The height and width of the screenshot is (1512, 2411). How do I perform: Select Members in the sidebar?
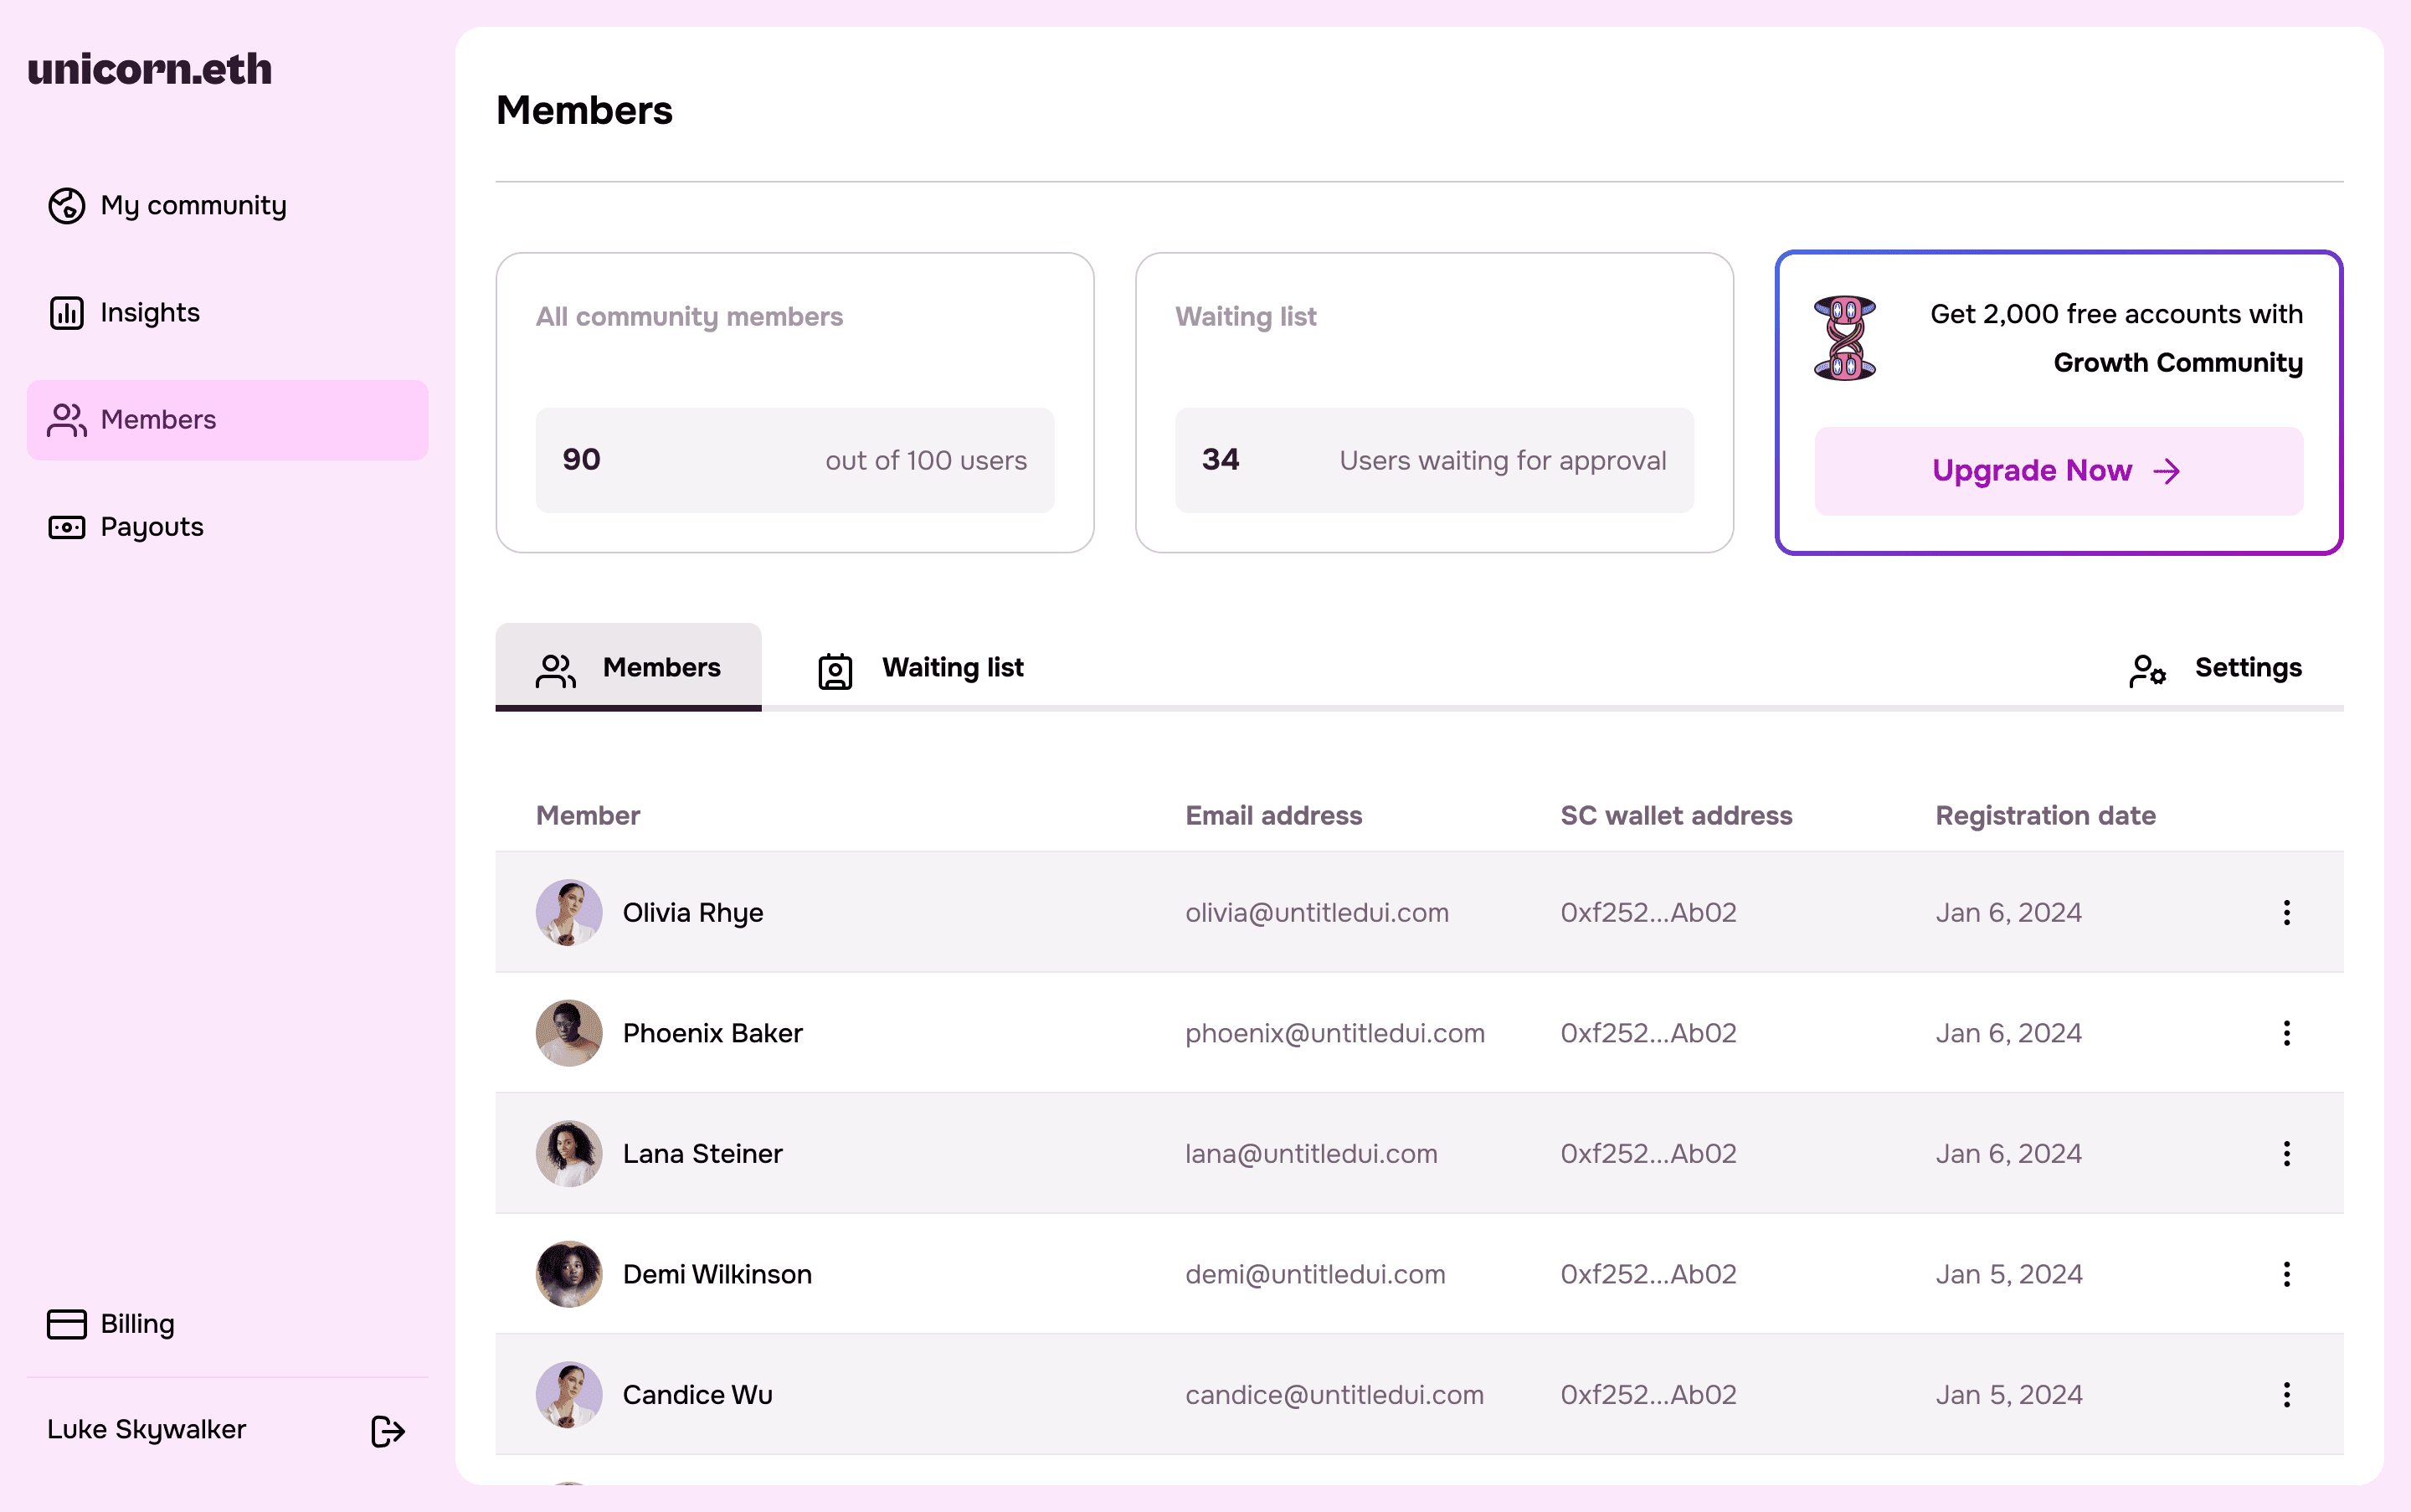click(227, 420)
